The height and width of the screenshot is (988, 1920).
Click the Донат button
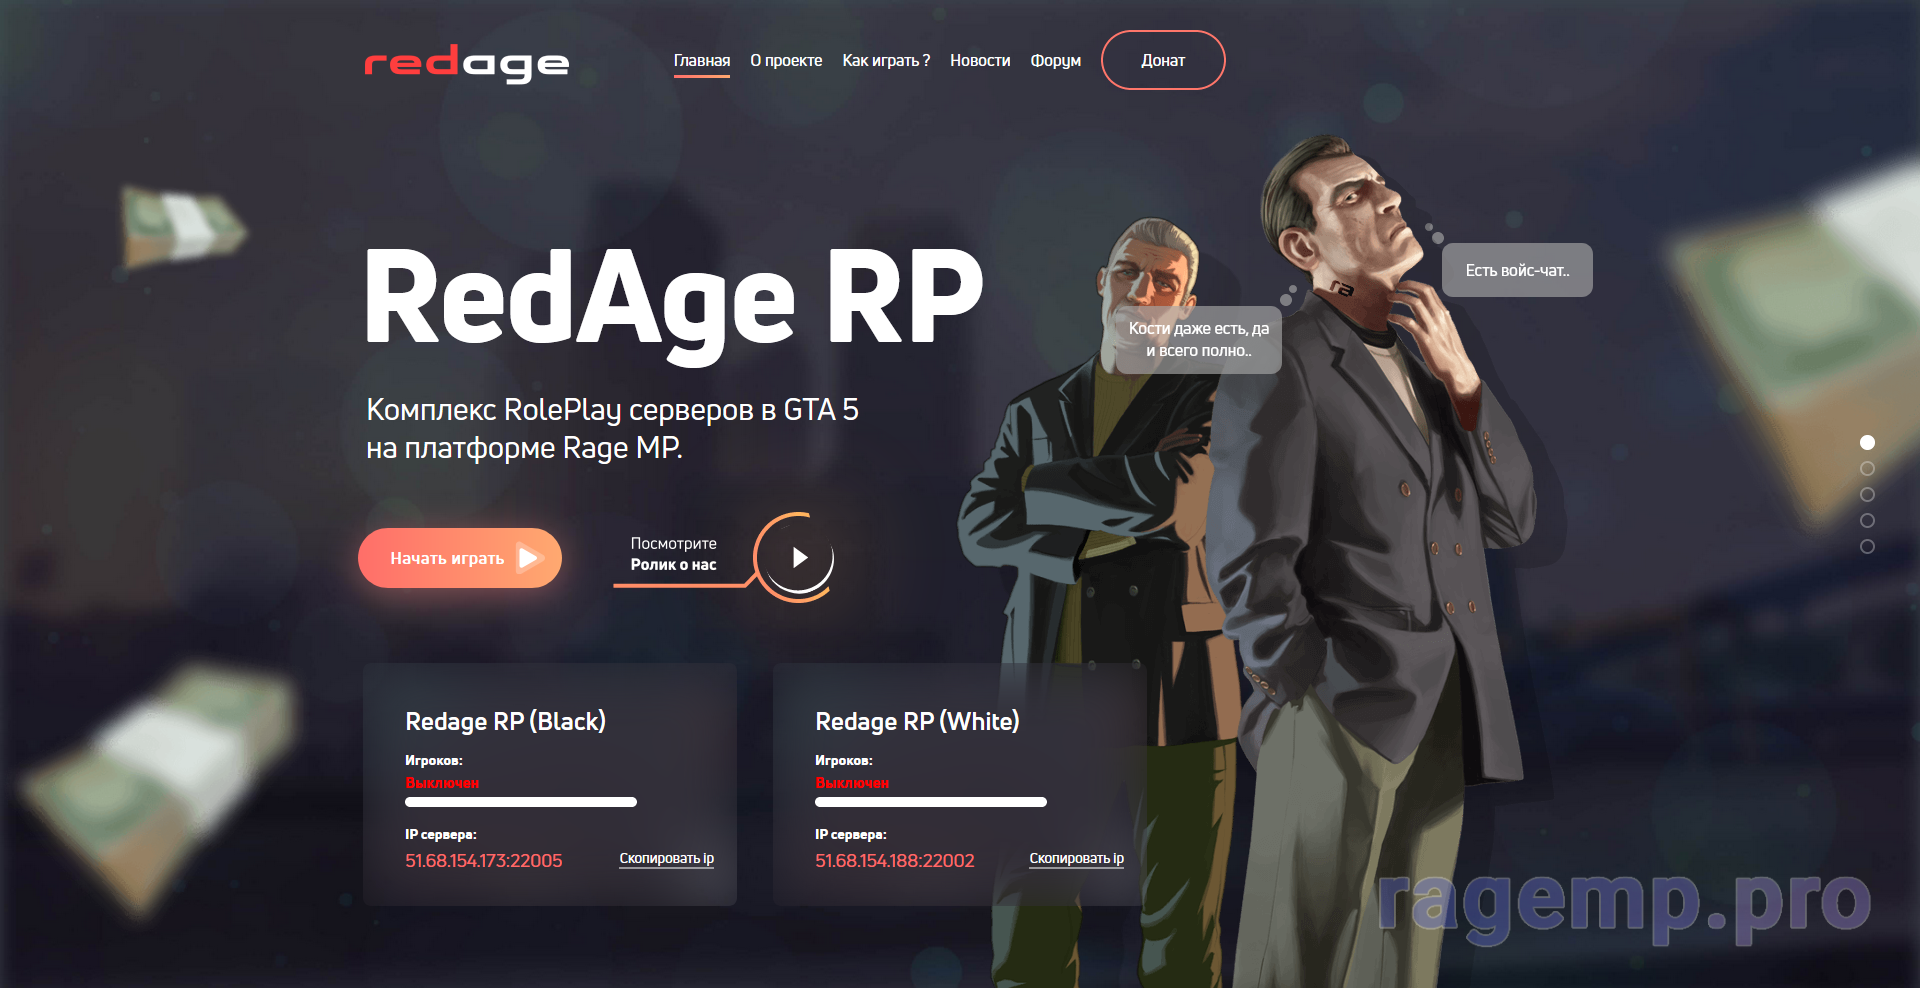pyautogui.click(x=1163, y=60)
